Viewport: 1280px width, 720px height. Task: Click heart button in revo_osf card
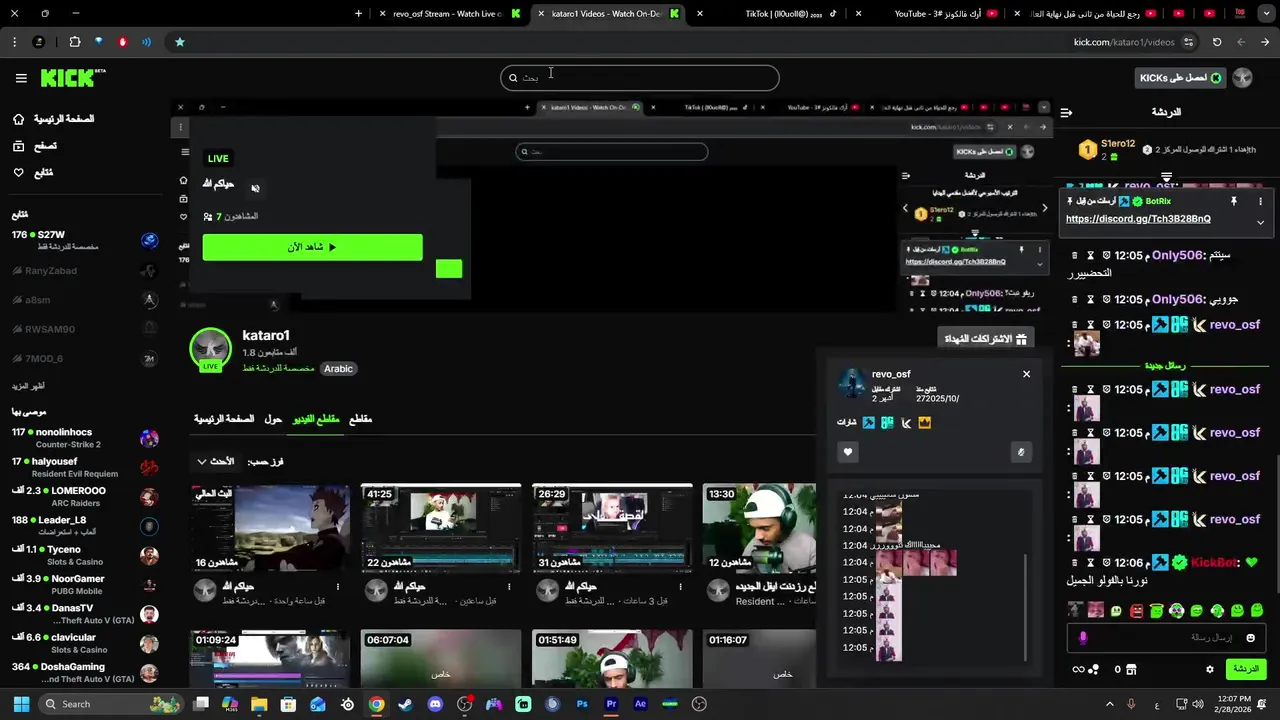[848, 452]
